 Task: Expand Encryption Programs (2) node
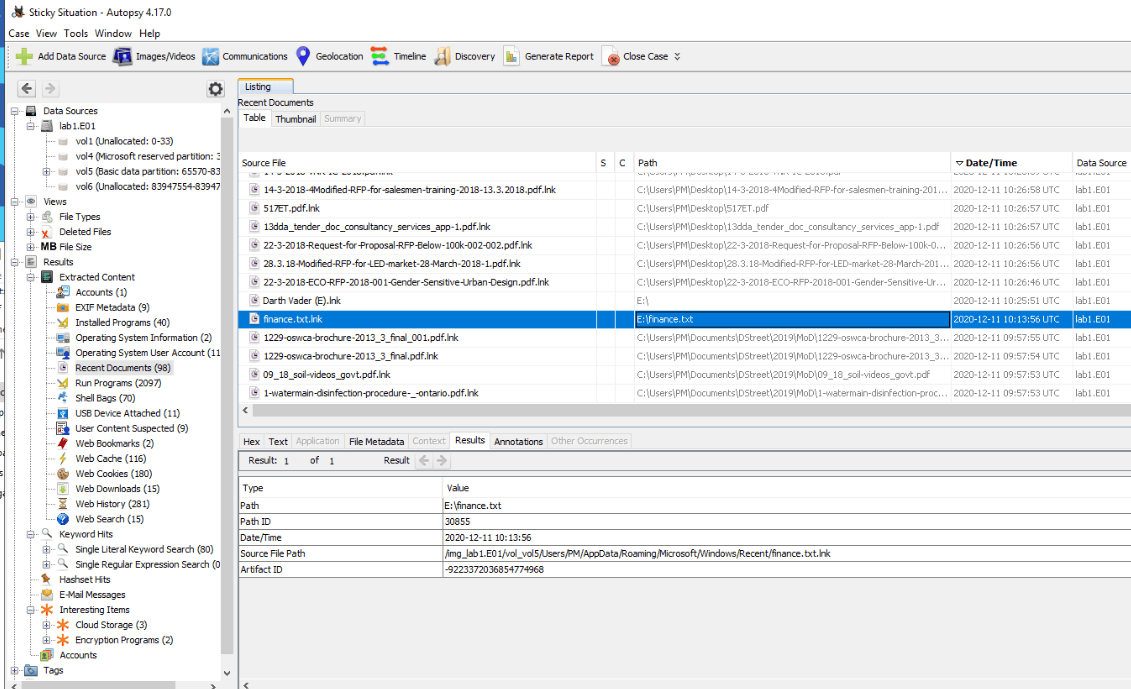46,640
